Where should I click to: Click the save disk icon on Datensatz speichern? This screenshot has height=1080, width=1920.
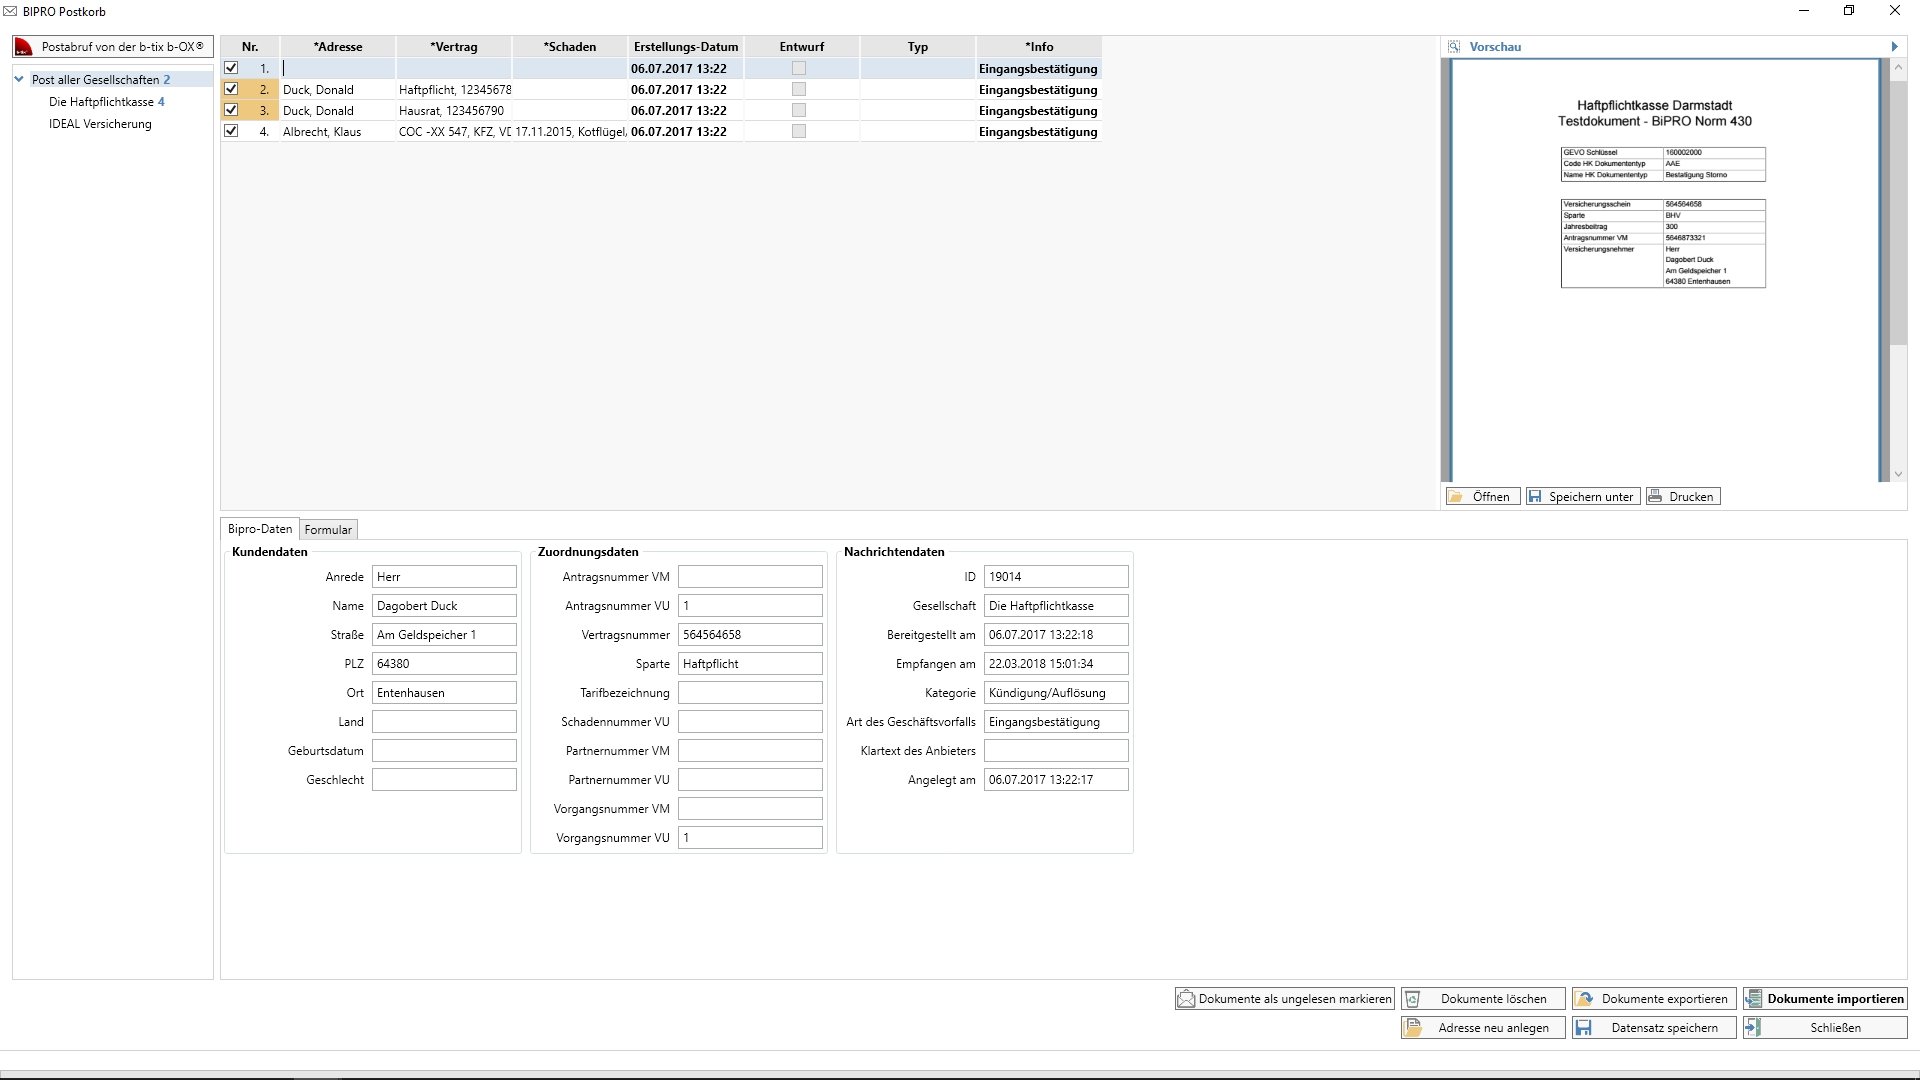pyautogui.click(x=1584, y=1028)
